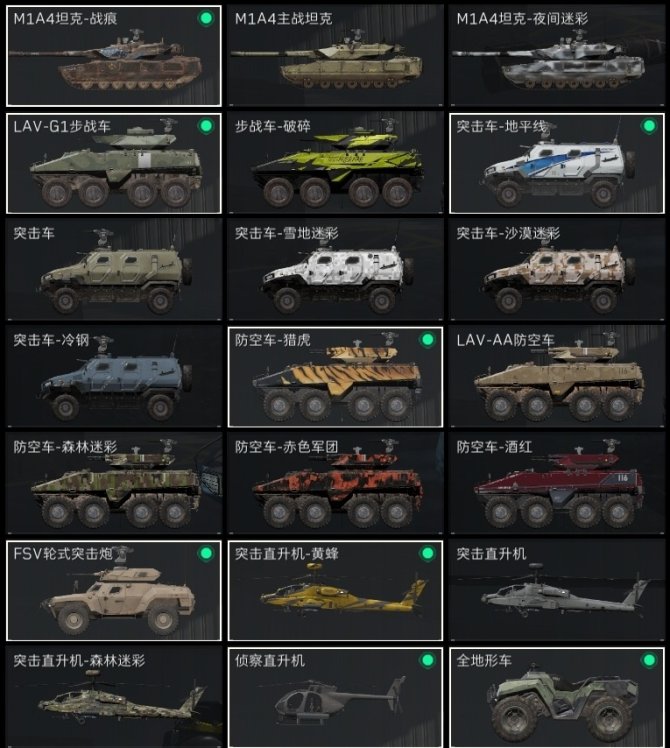Choose the 突击车-雪地迷彩 snow camo
The height and width of the screenshot is (748, 670).
click(x=335, y=270)
